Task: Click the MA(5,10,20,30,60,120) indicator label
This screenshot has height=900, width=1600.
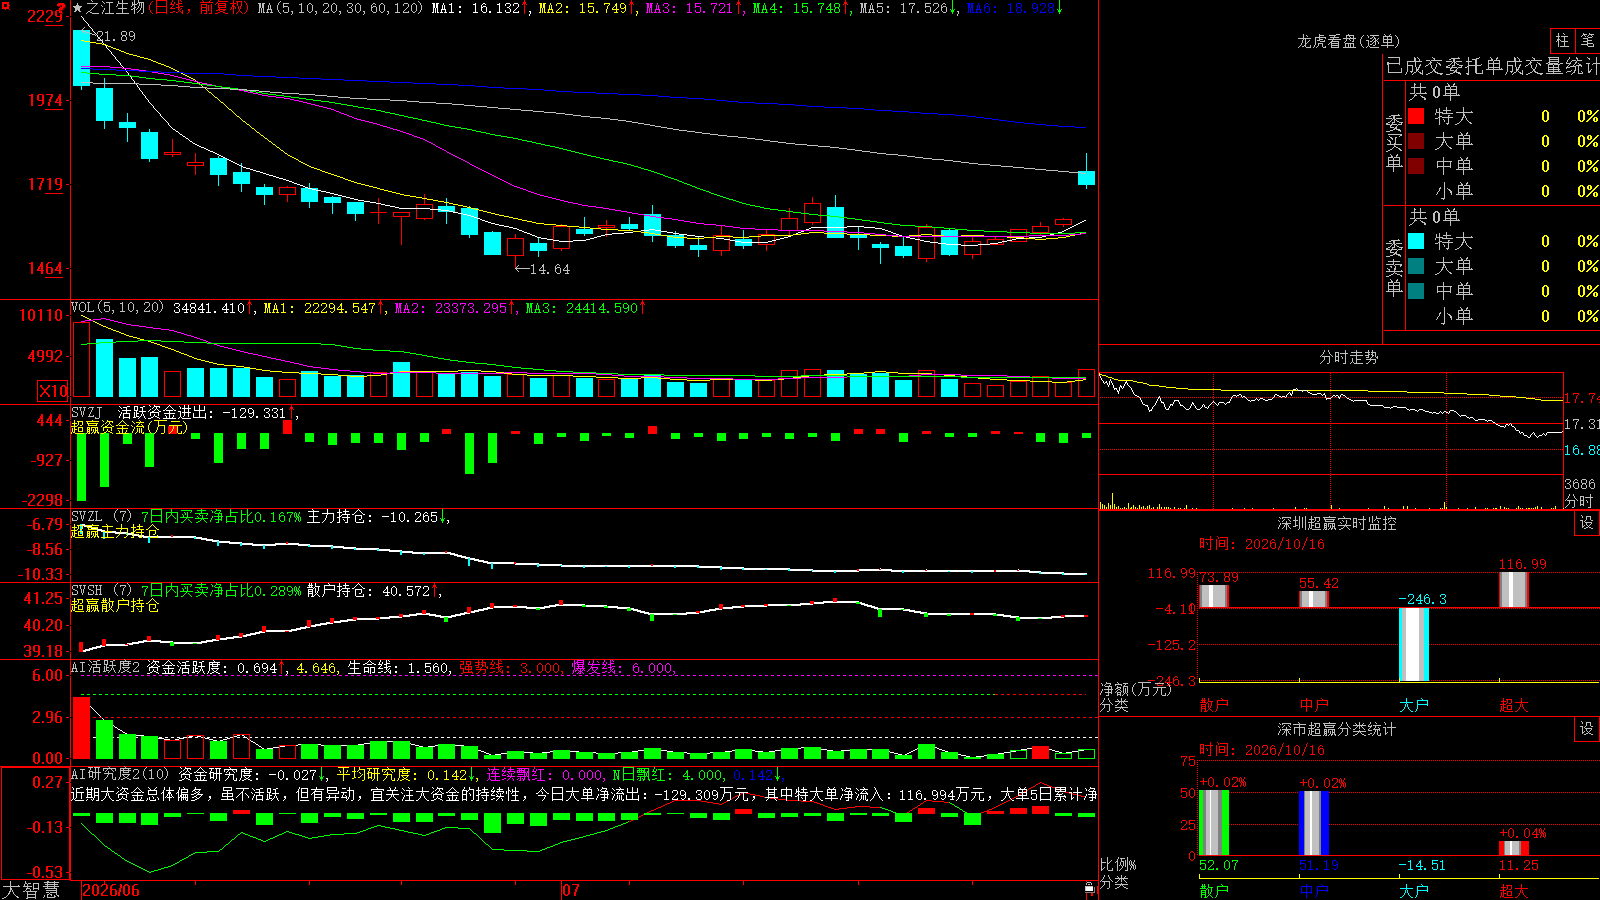Action: pos(340,8)
